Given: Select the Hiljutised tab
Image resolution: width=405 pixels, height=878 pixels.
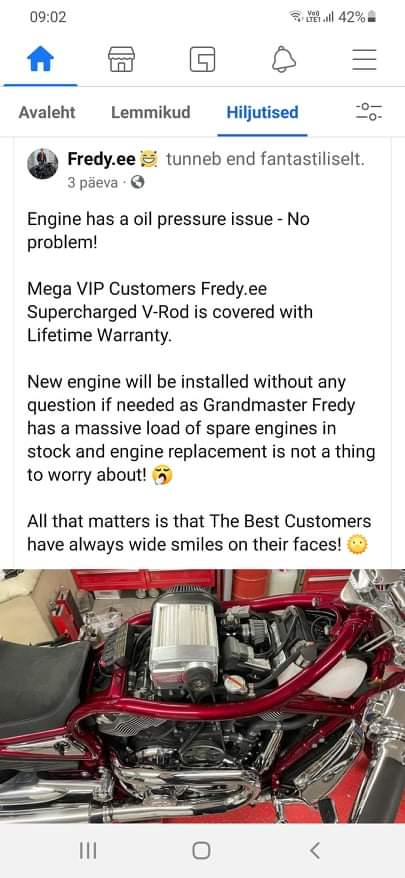Looking at the screenshot, I should tap(262, 112).
